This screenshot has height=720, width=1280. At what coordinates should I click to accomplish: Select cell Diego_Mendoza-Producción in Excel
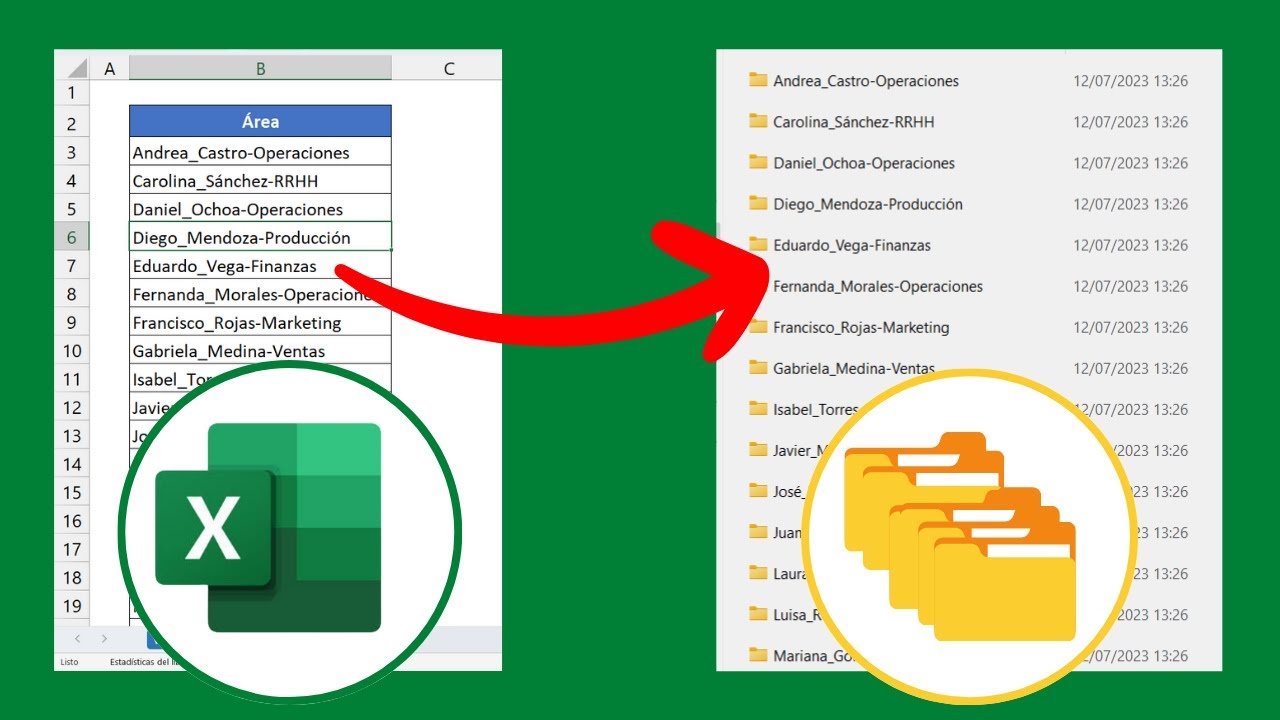pyautogui.click(x=260, y=237)
